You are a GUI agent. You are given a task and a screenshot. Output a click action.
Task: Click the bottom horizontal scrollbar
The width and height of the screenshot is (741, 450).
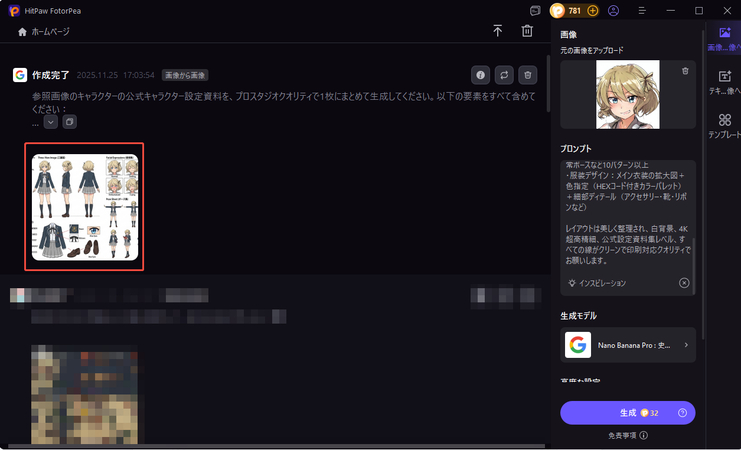point(276,446)
